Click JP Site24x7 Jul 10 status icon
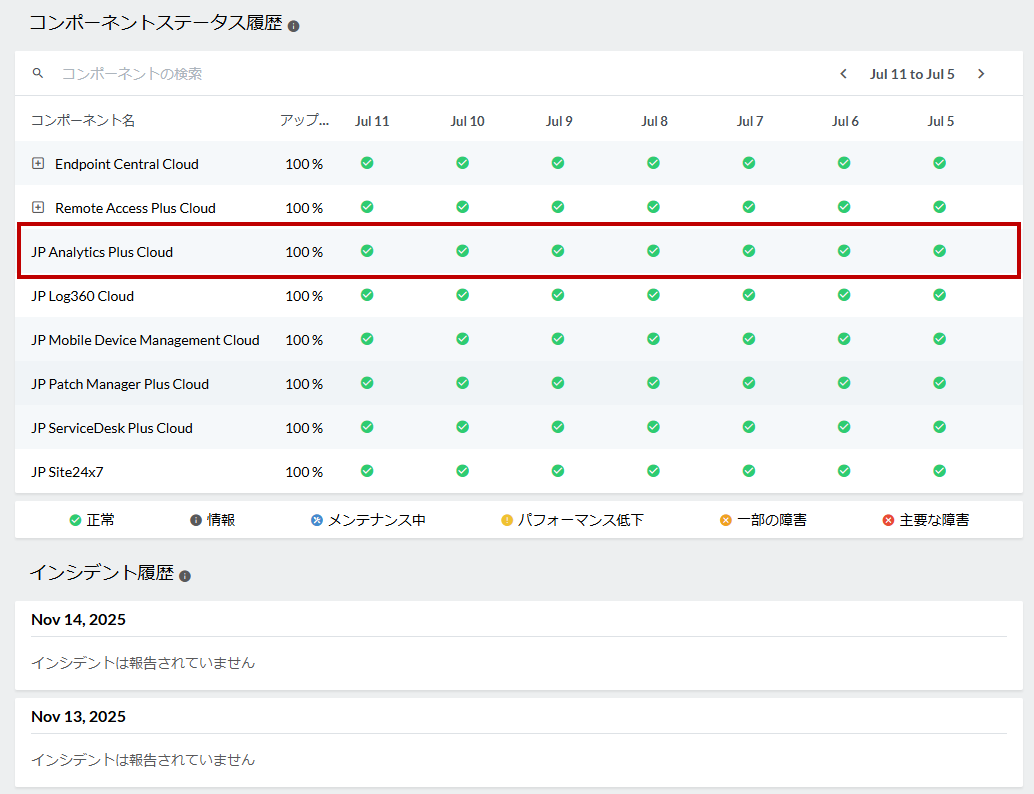This screenshot has width=1034, height=794. pyautogui.click(x=463, y=471)
